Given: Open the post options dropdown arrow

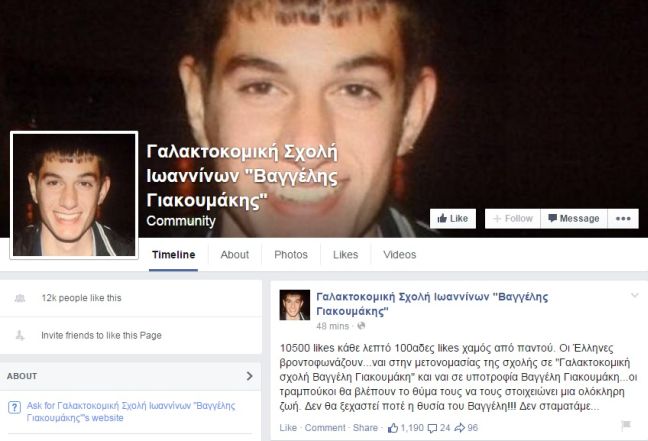Looking at the screenshot, I should [x=634, y=295].
